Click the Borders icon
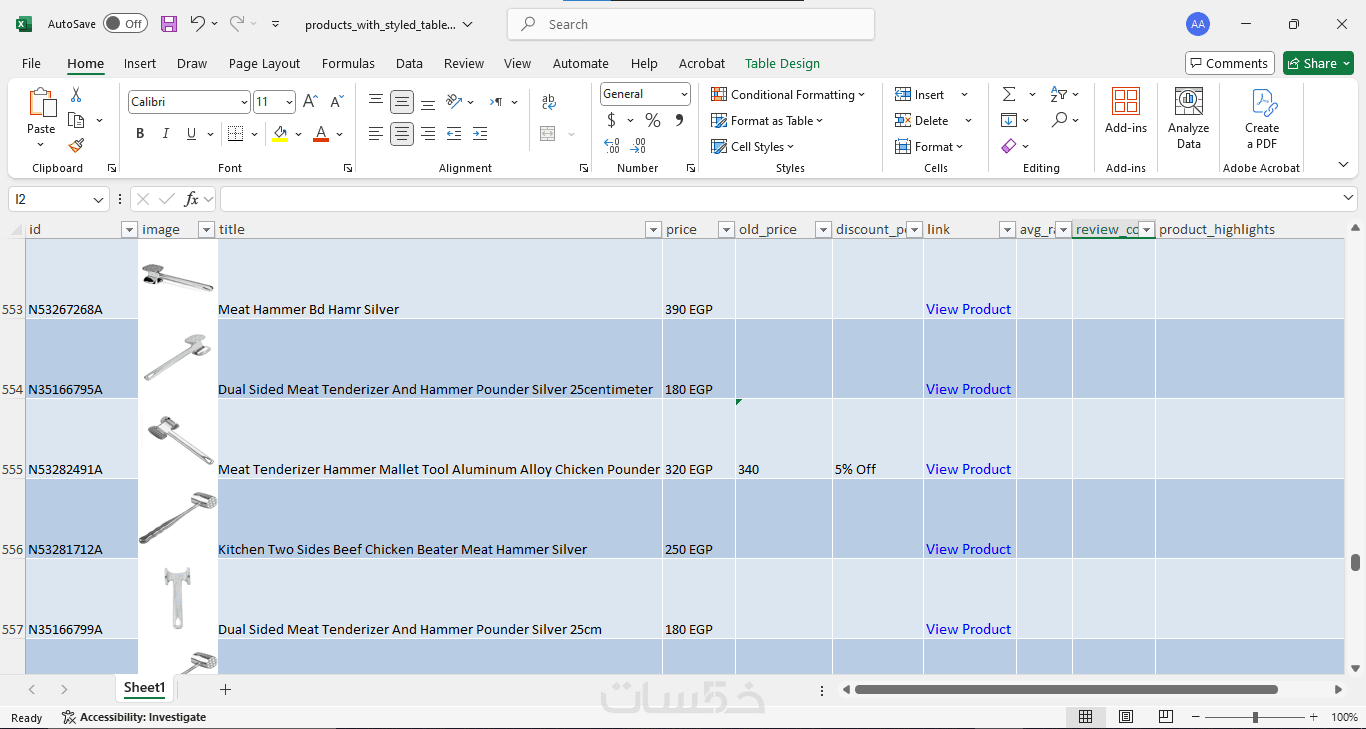 point(235,134)
